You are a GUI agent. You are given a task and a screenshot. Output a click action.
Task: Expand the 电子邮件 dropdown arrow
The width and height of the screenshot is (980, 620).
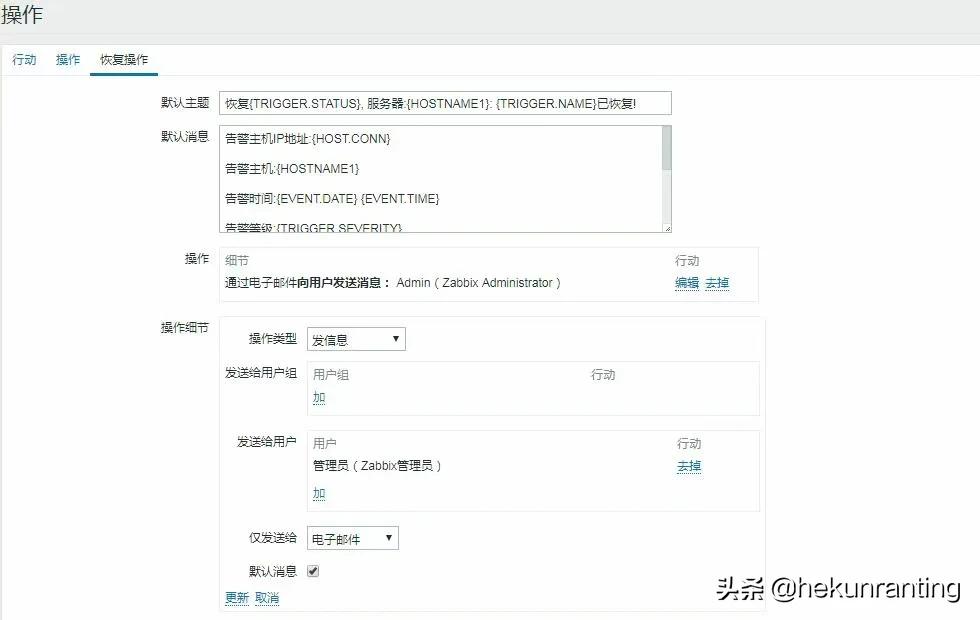tap(391, 537)
